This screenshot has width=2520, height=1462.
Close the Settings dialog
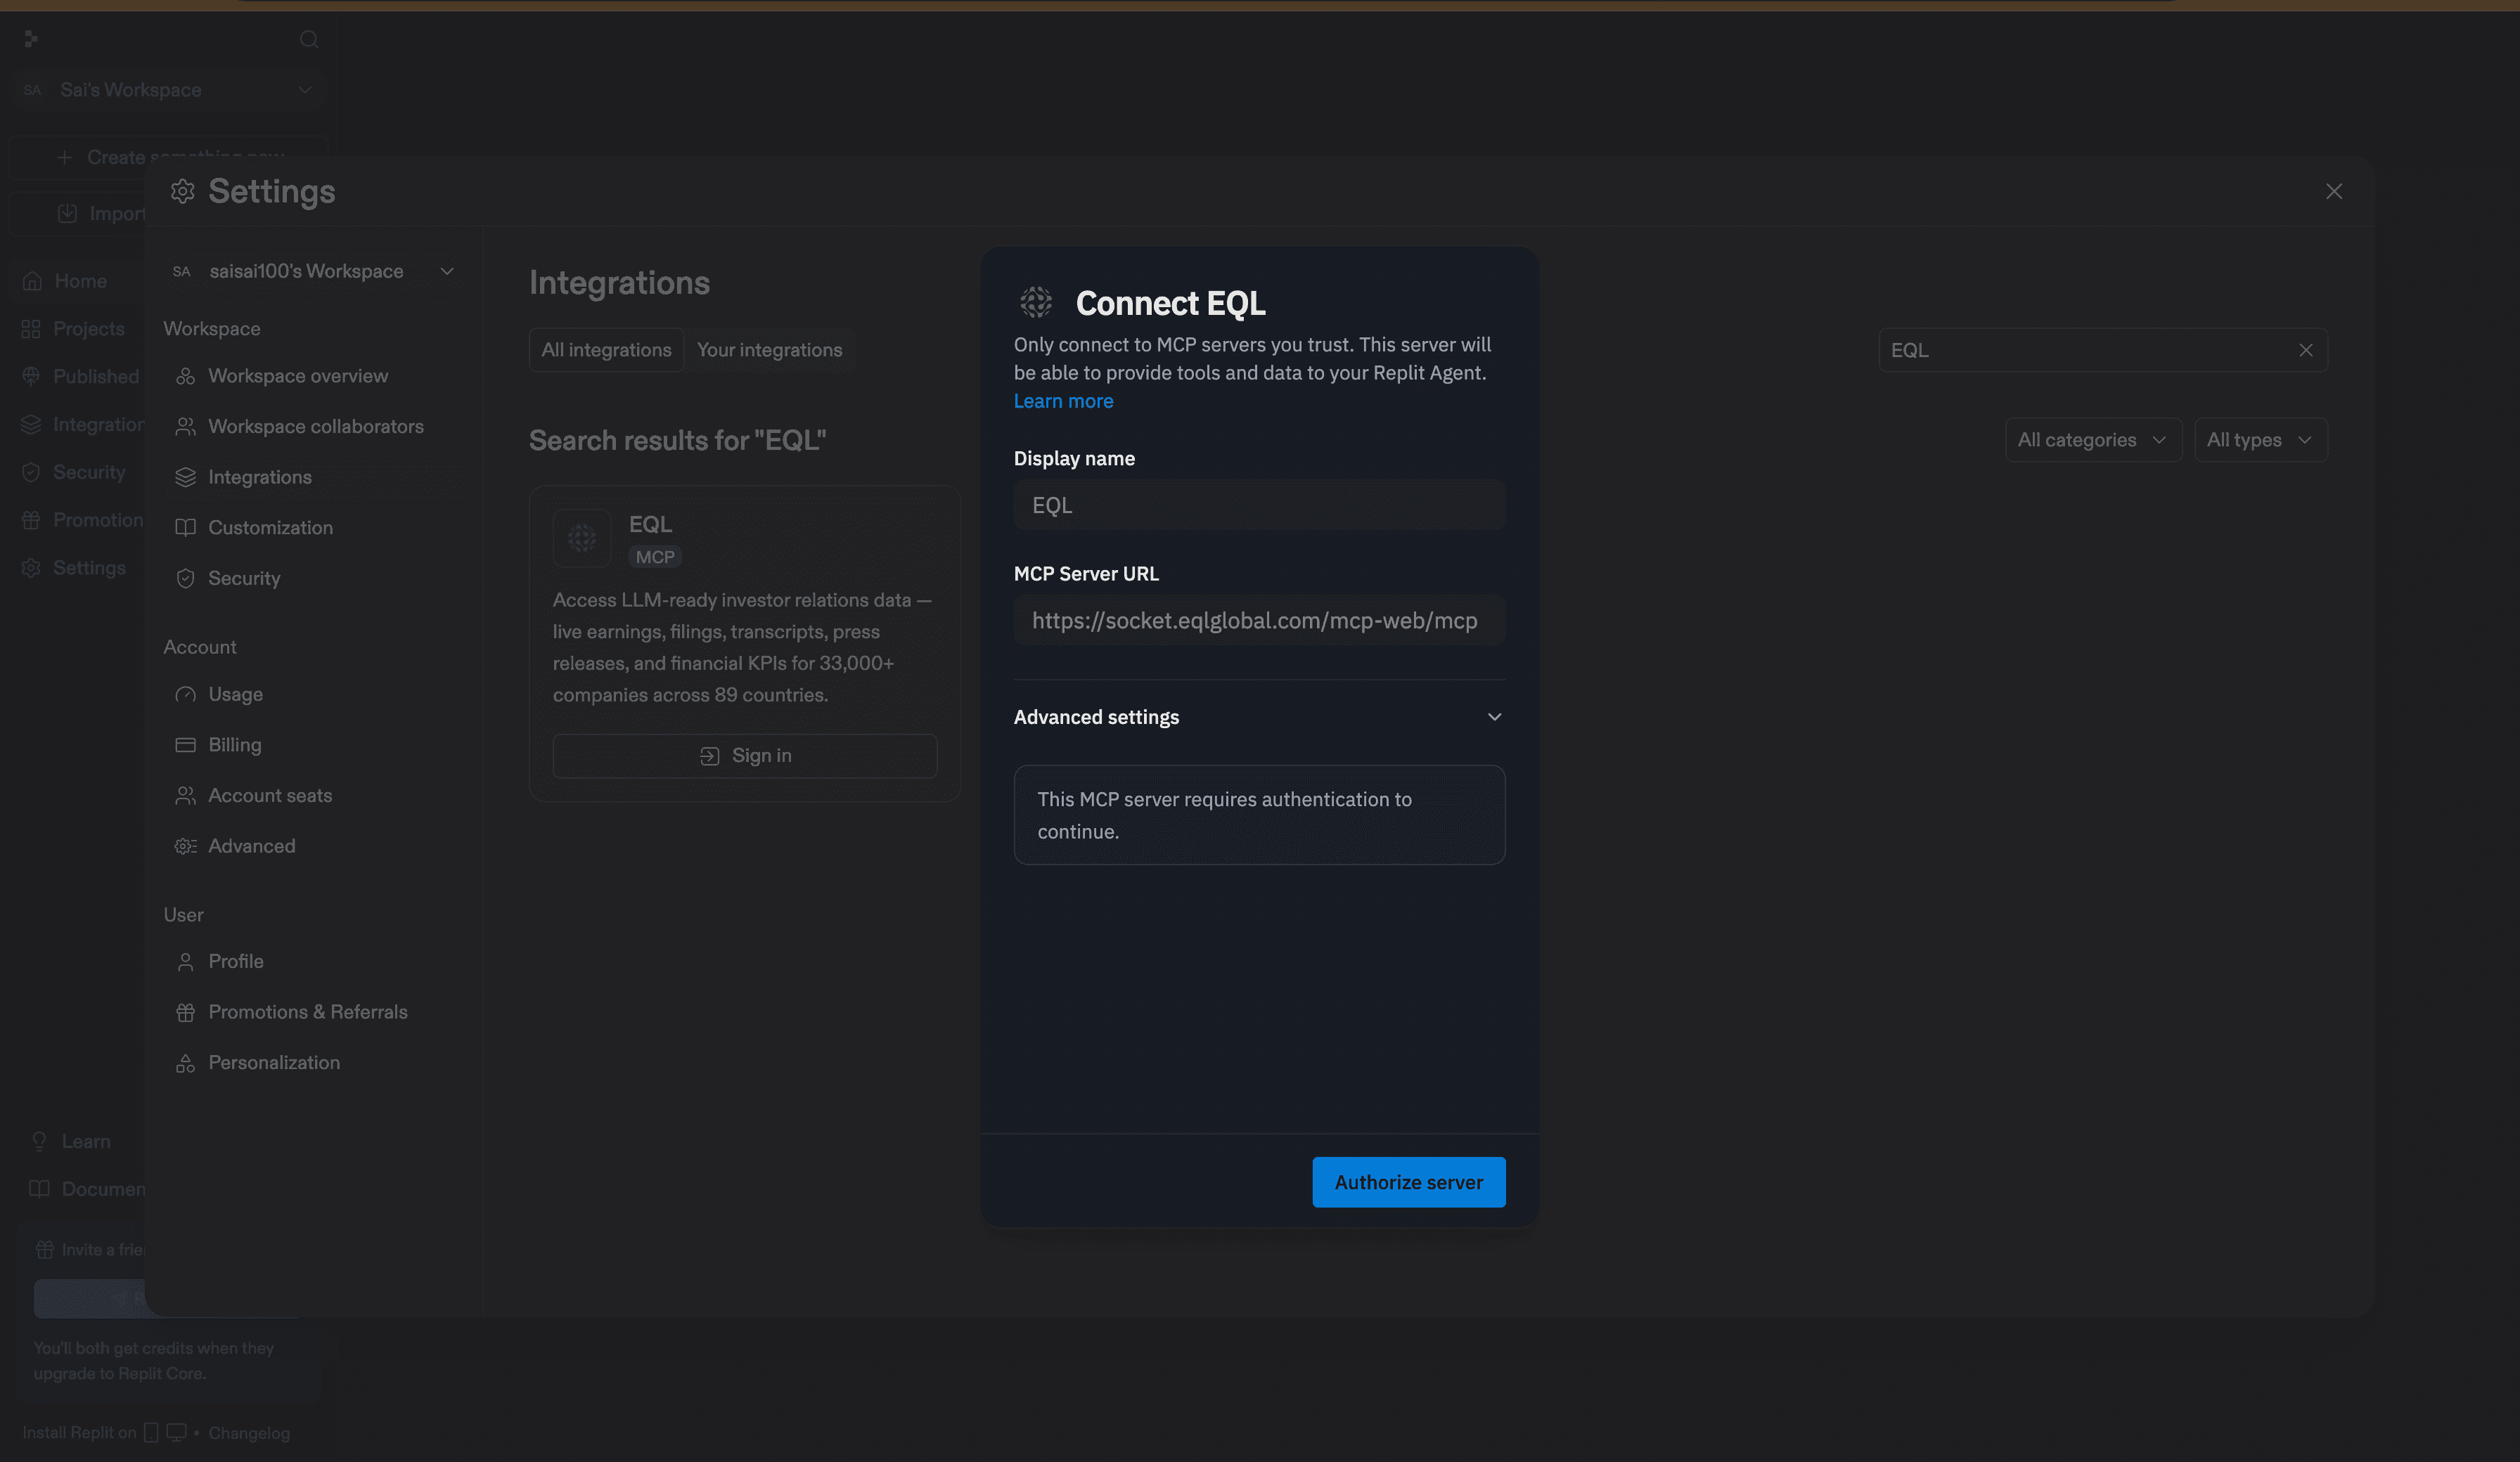[2333, 191]
